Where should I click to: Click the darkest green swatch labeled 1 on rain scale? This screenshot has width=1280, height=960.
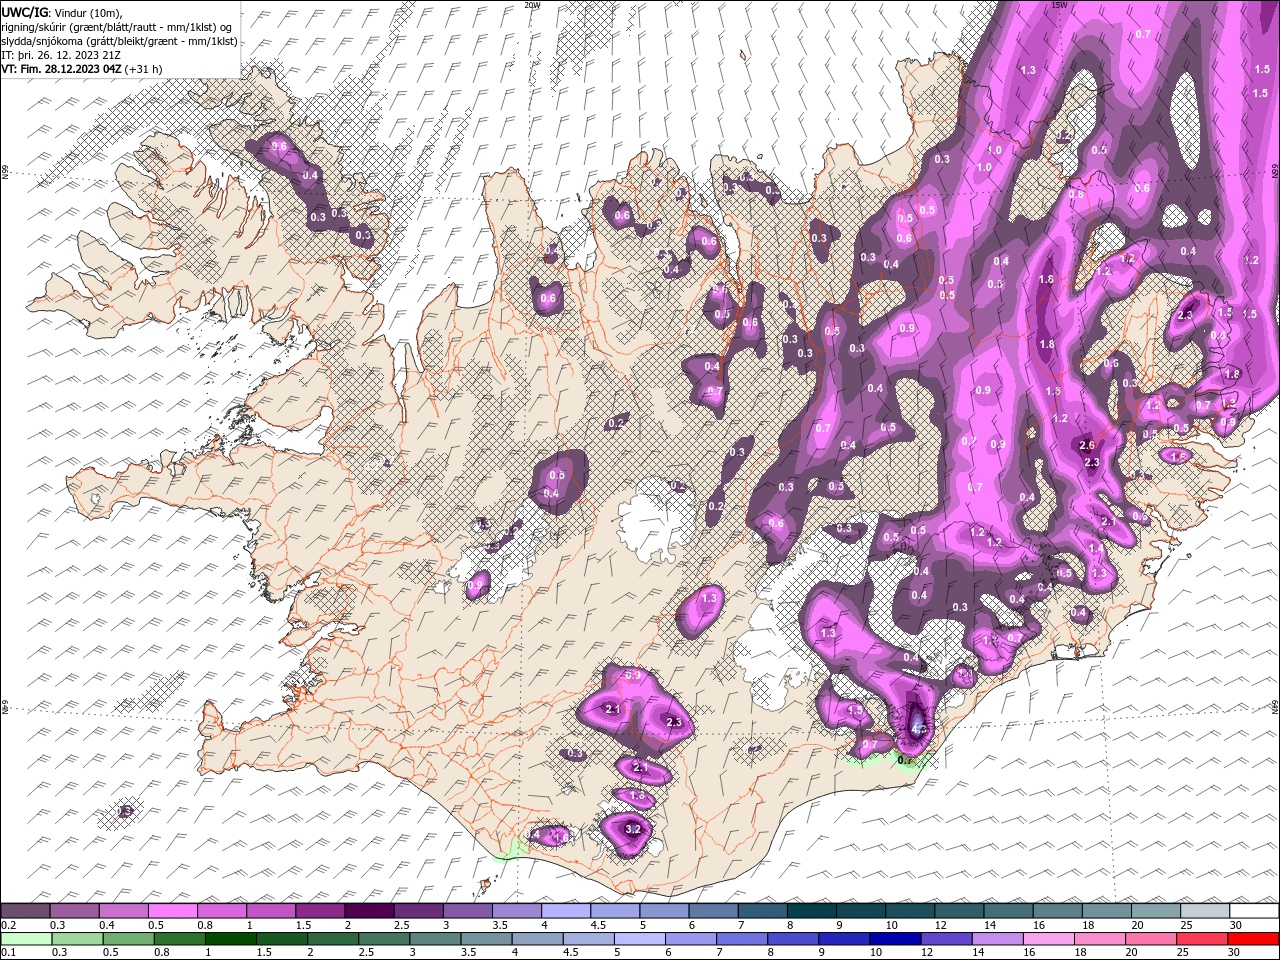tap(230, 939)
